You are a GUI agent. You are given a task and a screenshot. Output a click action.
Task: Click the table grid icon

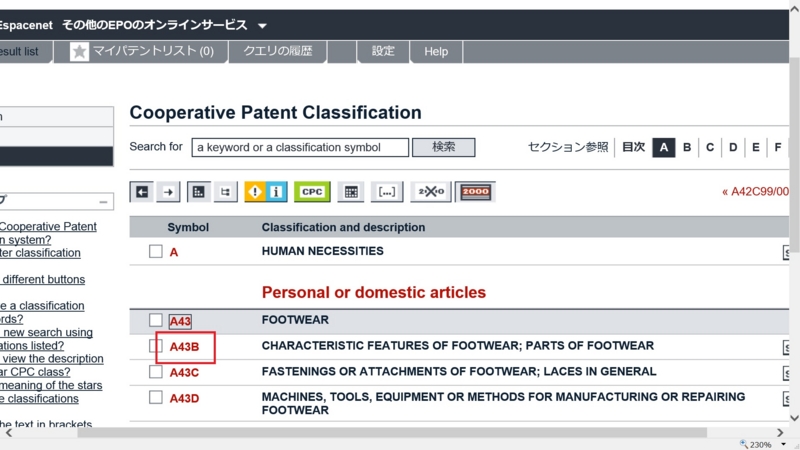pos(351,192)
